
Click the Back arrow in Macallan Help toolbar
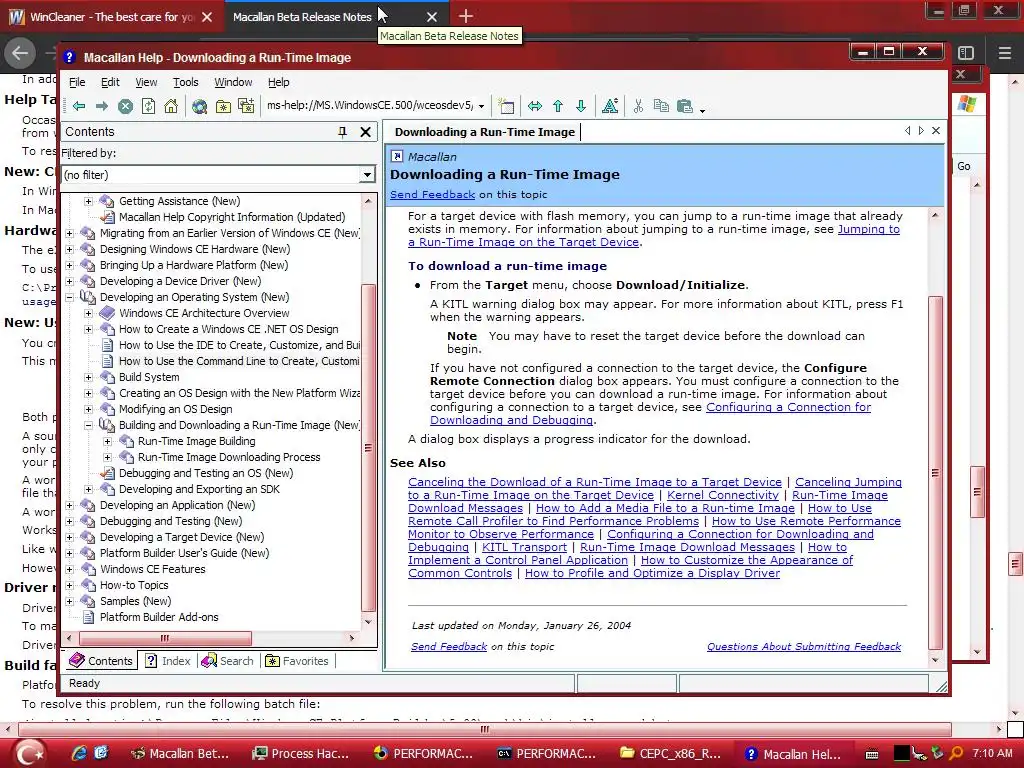click(79, 106)
